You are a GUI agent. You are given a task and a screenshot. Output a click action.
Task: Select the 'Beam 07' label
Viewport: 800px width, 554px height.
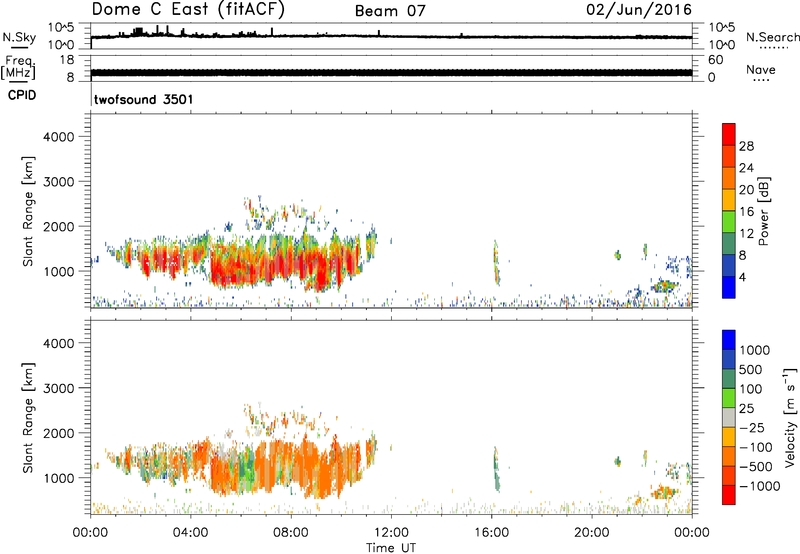pyautogui.click(x=390, y=11)
